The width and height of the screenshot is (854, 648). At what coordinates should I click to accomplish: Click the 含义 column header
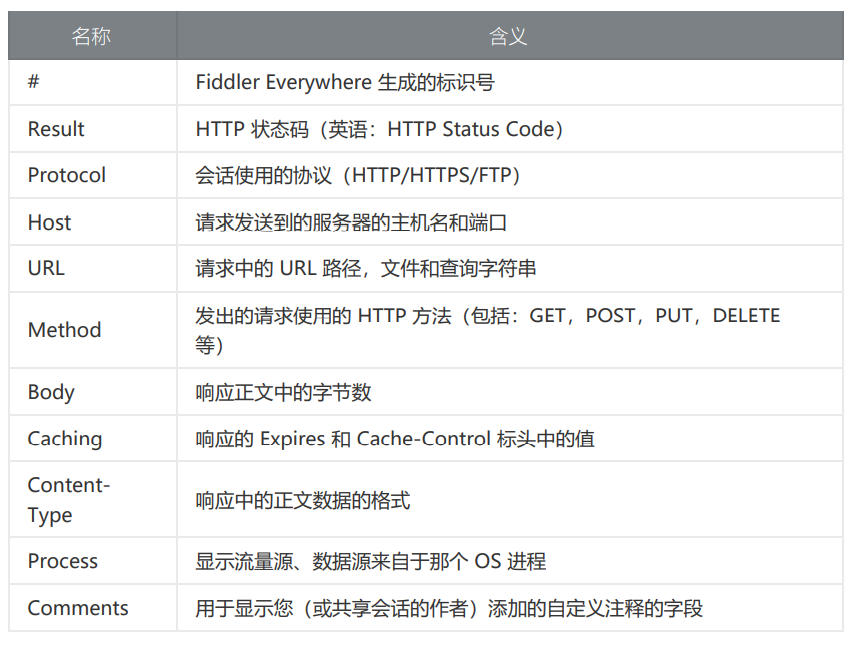[x=508, y=36]
